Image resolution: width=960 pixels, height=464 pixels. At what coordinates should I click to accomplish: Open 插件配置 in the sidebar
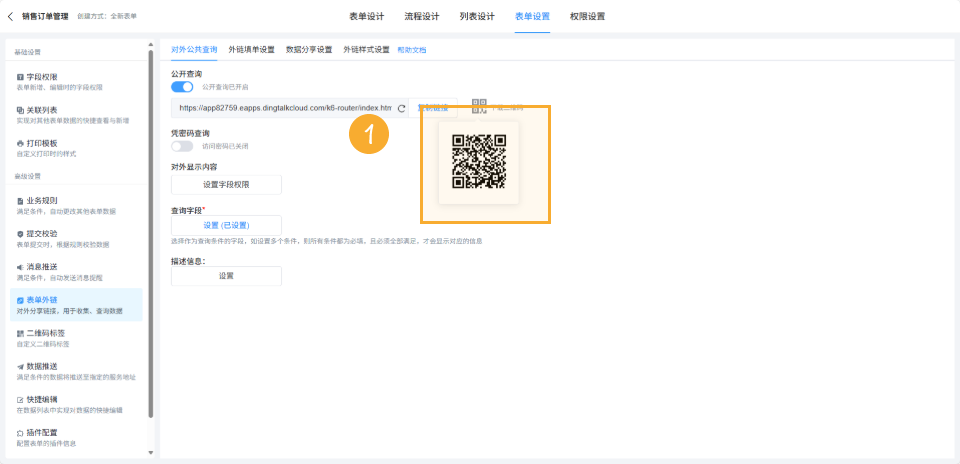(x=76, y=437)
